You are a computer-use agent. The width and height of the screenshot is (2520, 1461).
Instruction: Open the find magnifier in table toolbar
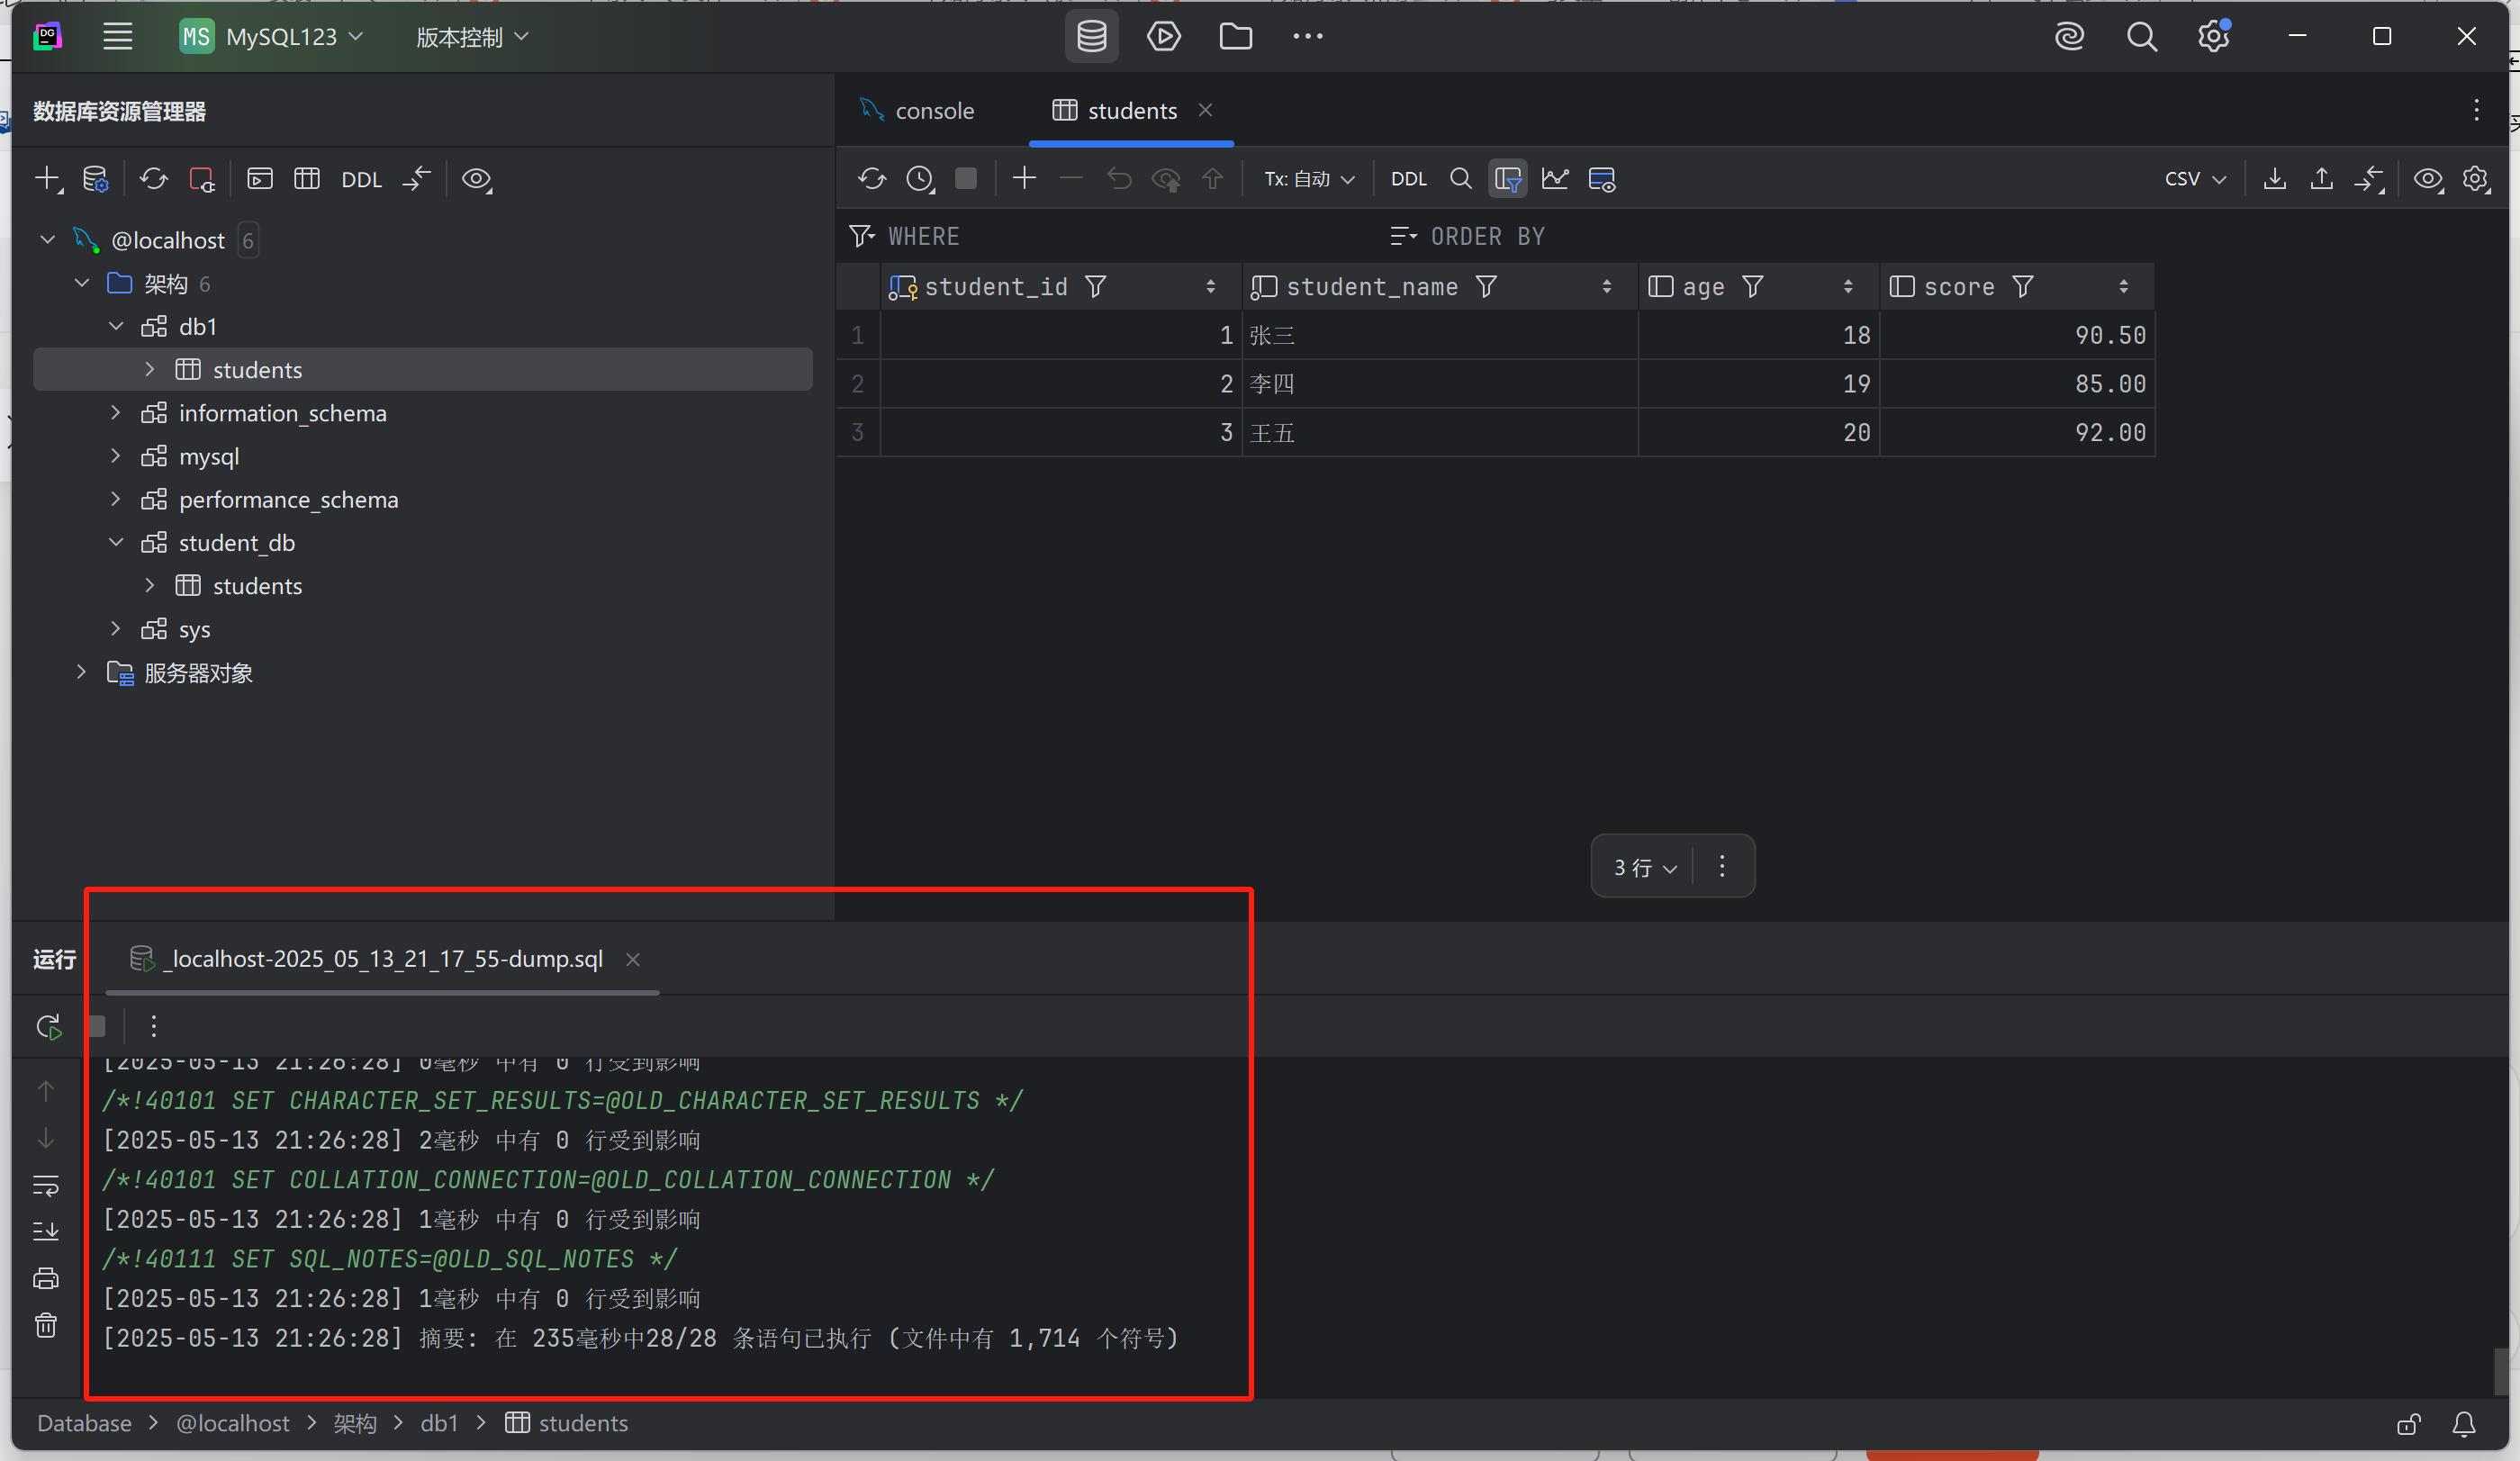click(1460, 179)
